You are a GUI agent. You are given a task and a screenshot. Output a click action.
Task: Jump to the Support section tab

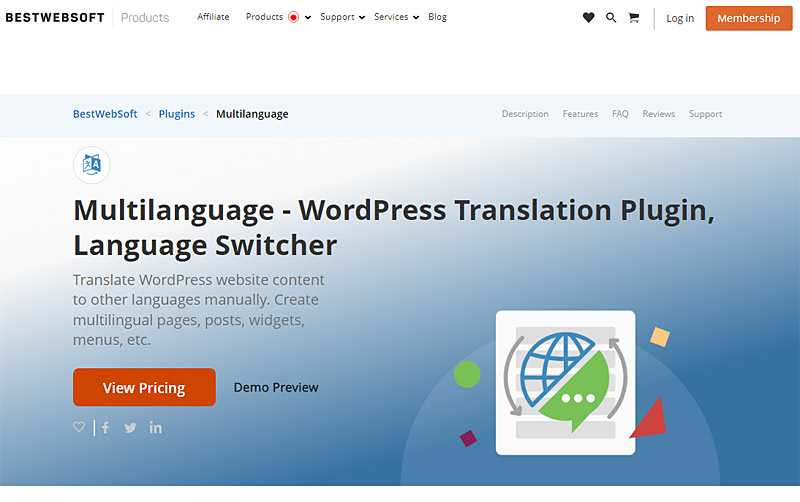coord(706,114)
